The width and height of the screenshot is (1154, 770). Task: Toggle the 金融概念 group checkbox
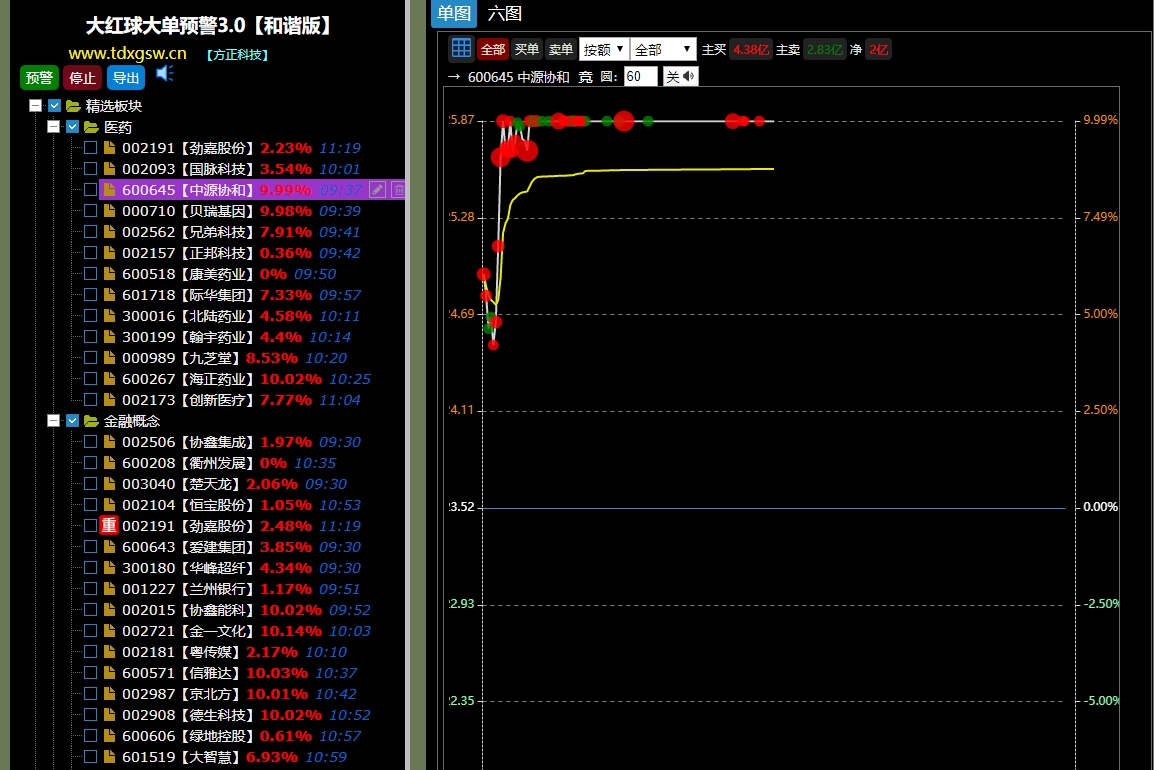pos(73,421)
